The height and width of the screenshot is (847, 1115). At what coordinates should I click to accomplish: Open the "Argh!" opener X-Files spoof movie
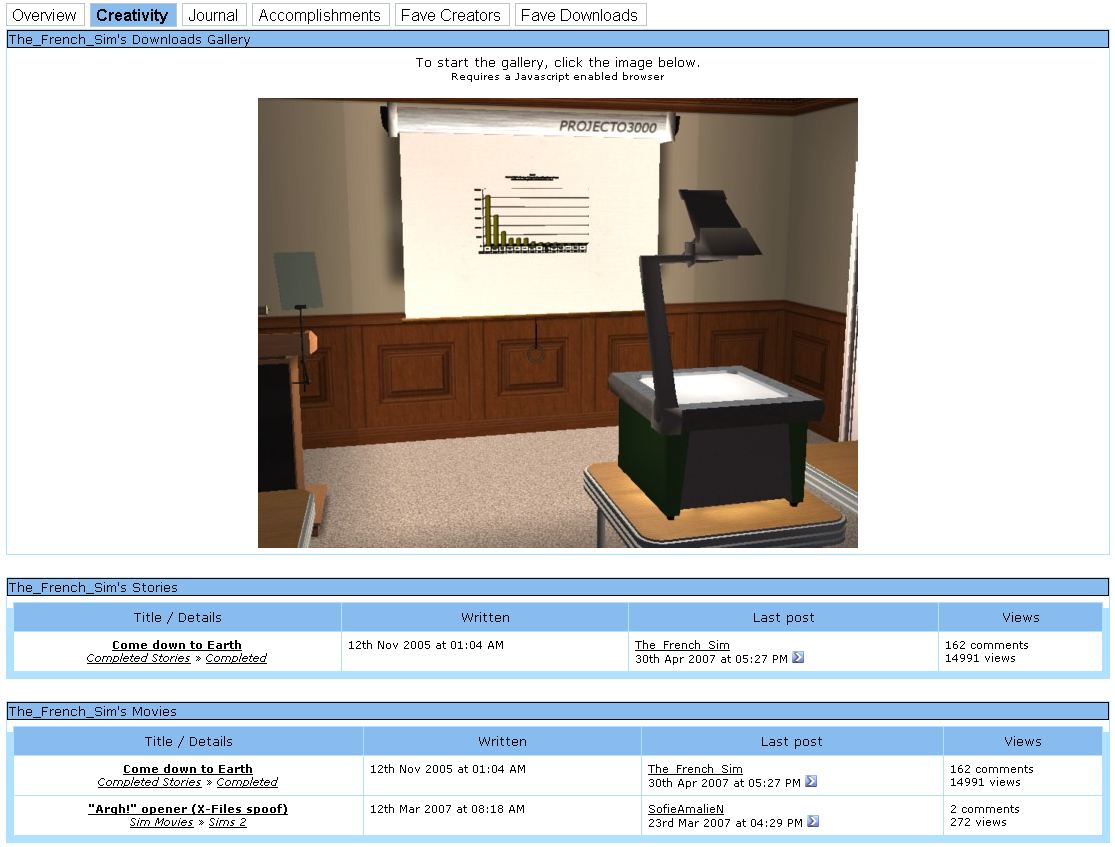click(188, 809)
